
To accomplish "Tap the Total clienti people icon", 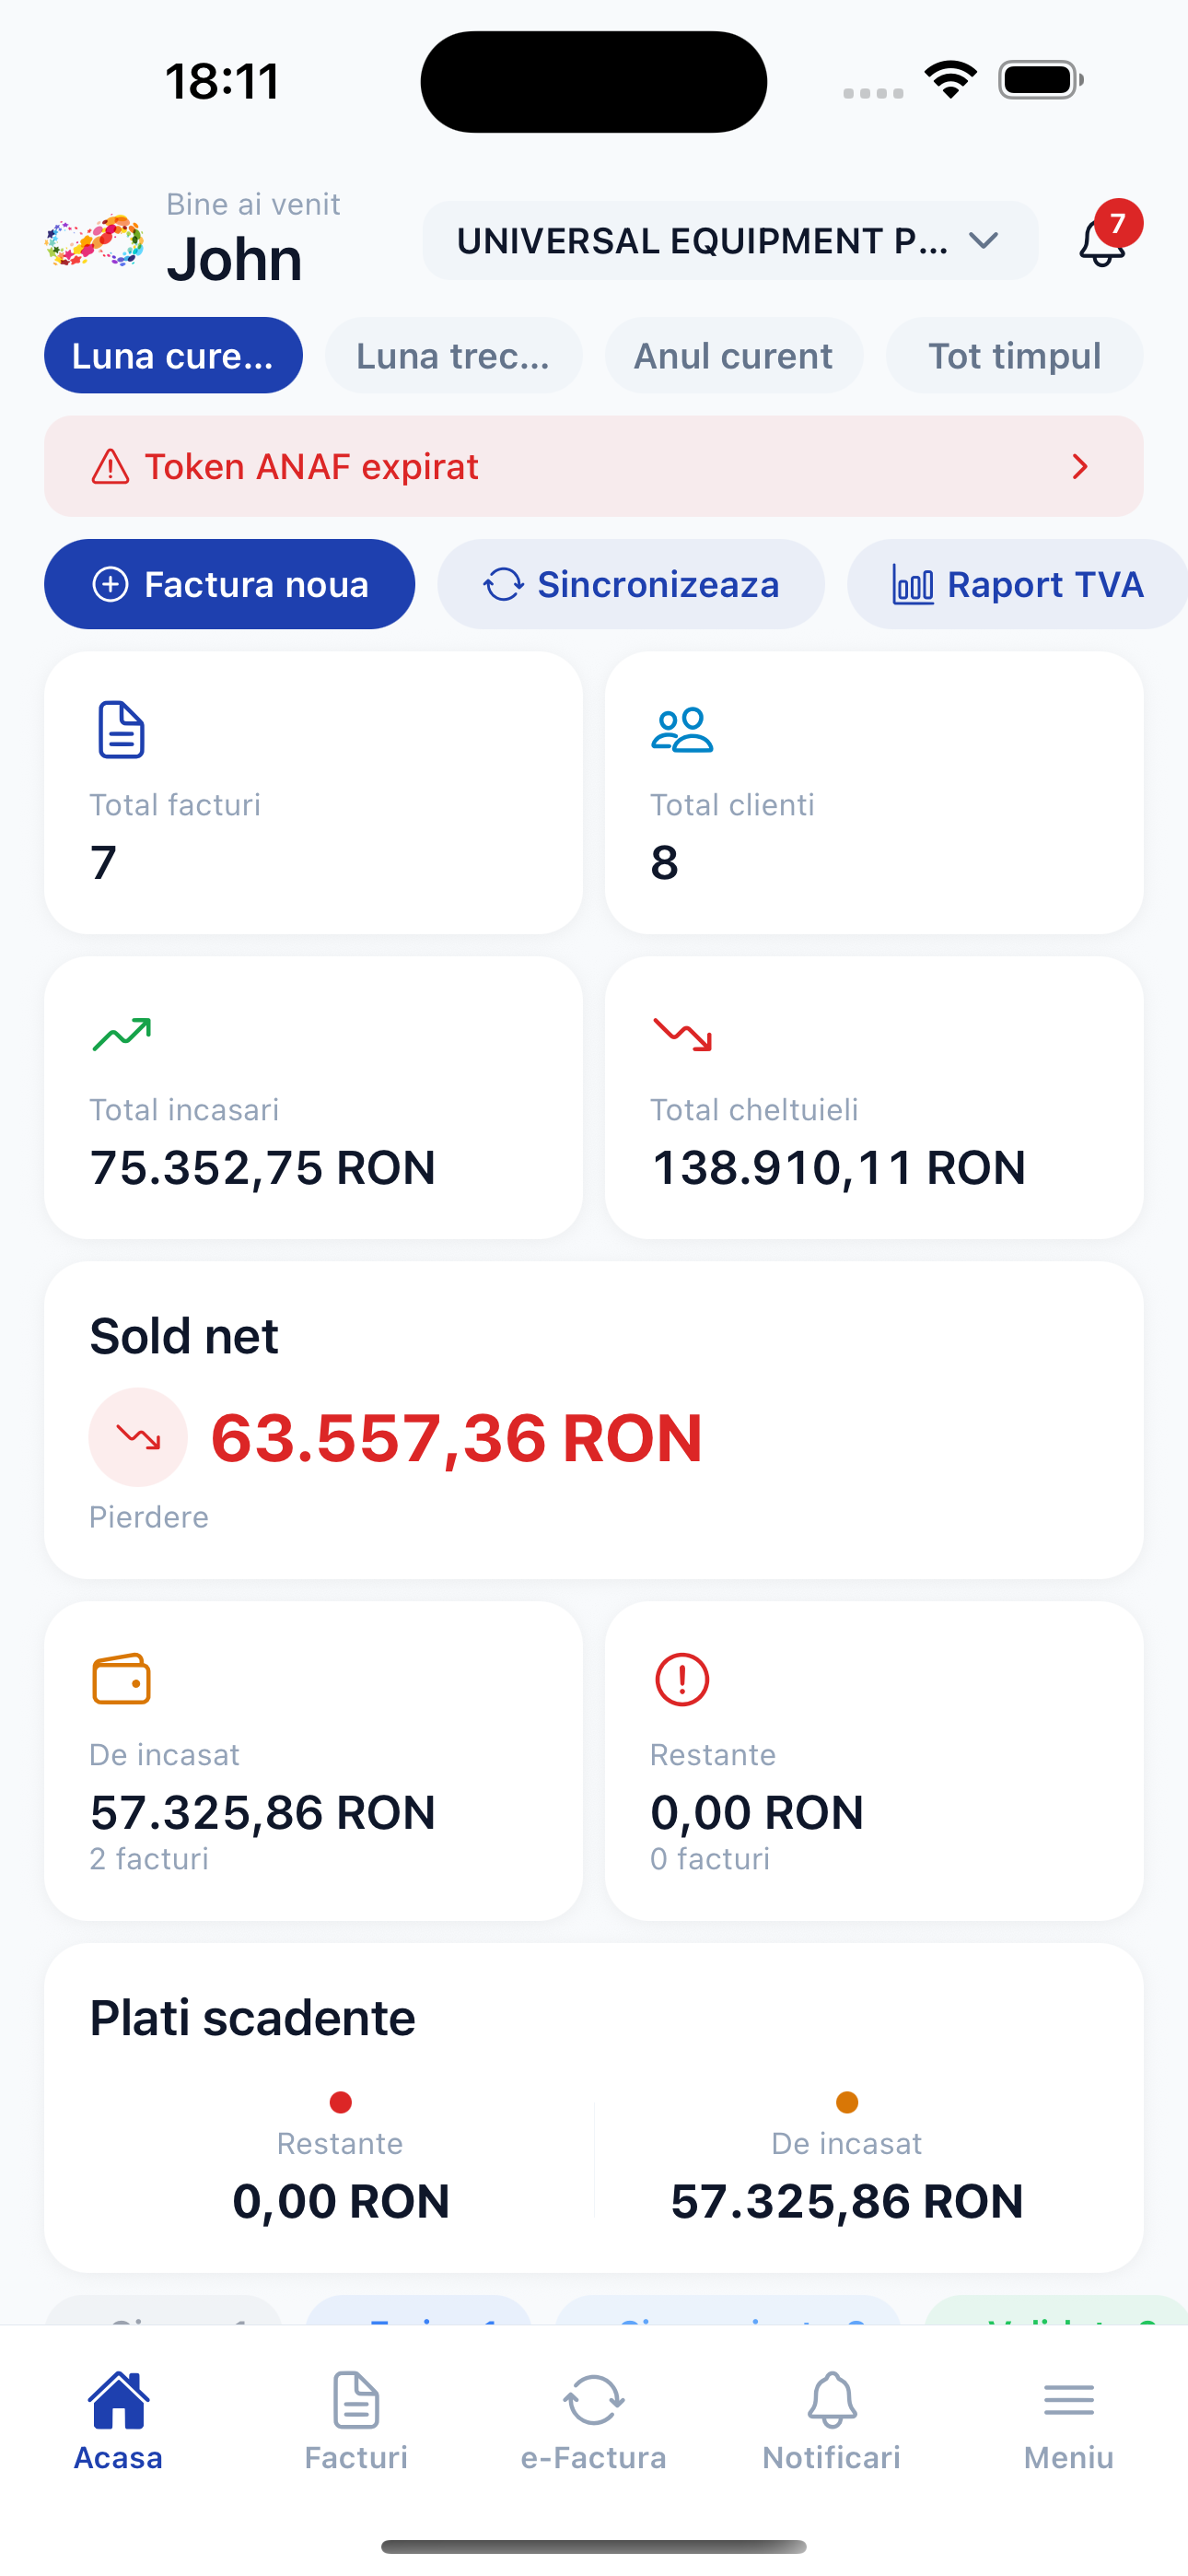I will pyautogui.click(x=682, y=730).
